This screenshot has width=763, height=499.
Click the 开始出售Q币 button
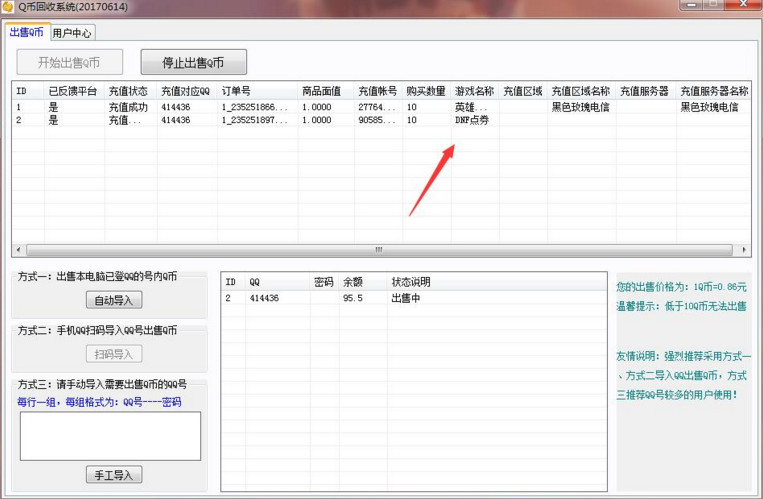[69, 63]
